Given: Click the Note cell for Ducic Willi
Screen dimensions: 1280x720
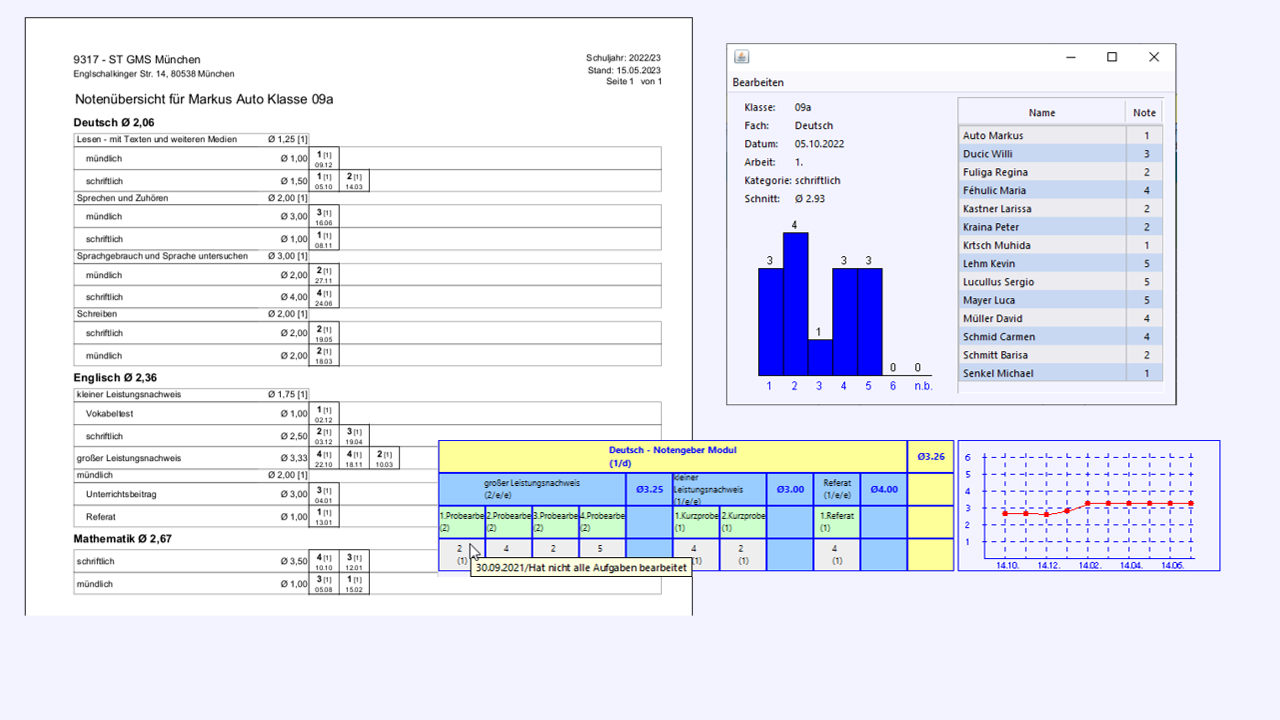Looking at the screenshot, I should [1146, 154].
